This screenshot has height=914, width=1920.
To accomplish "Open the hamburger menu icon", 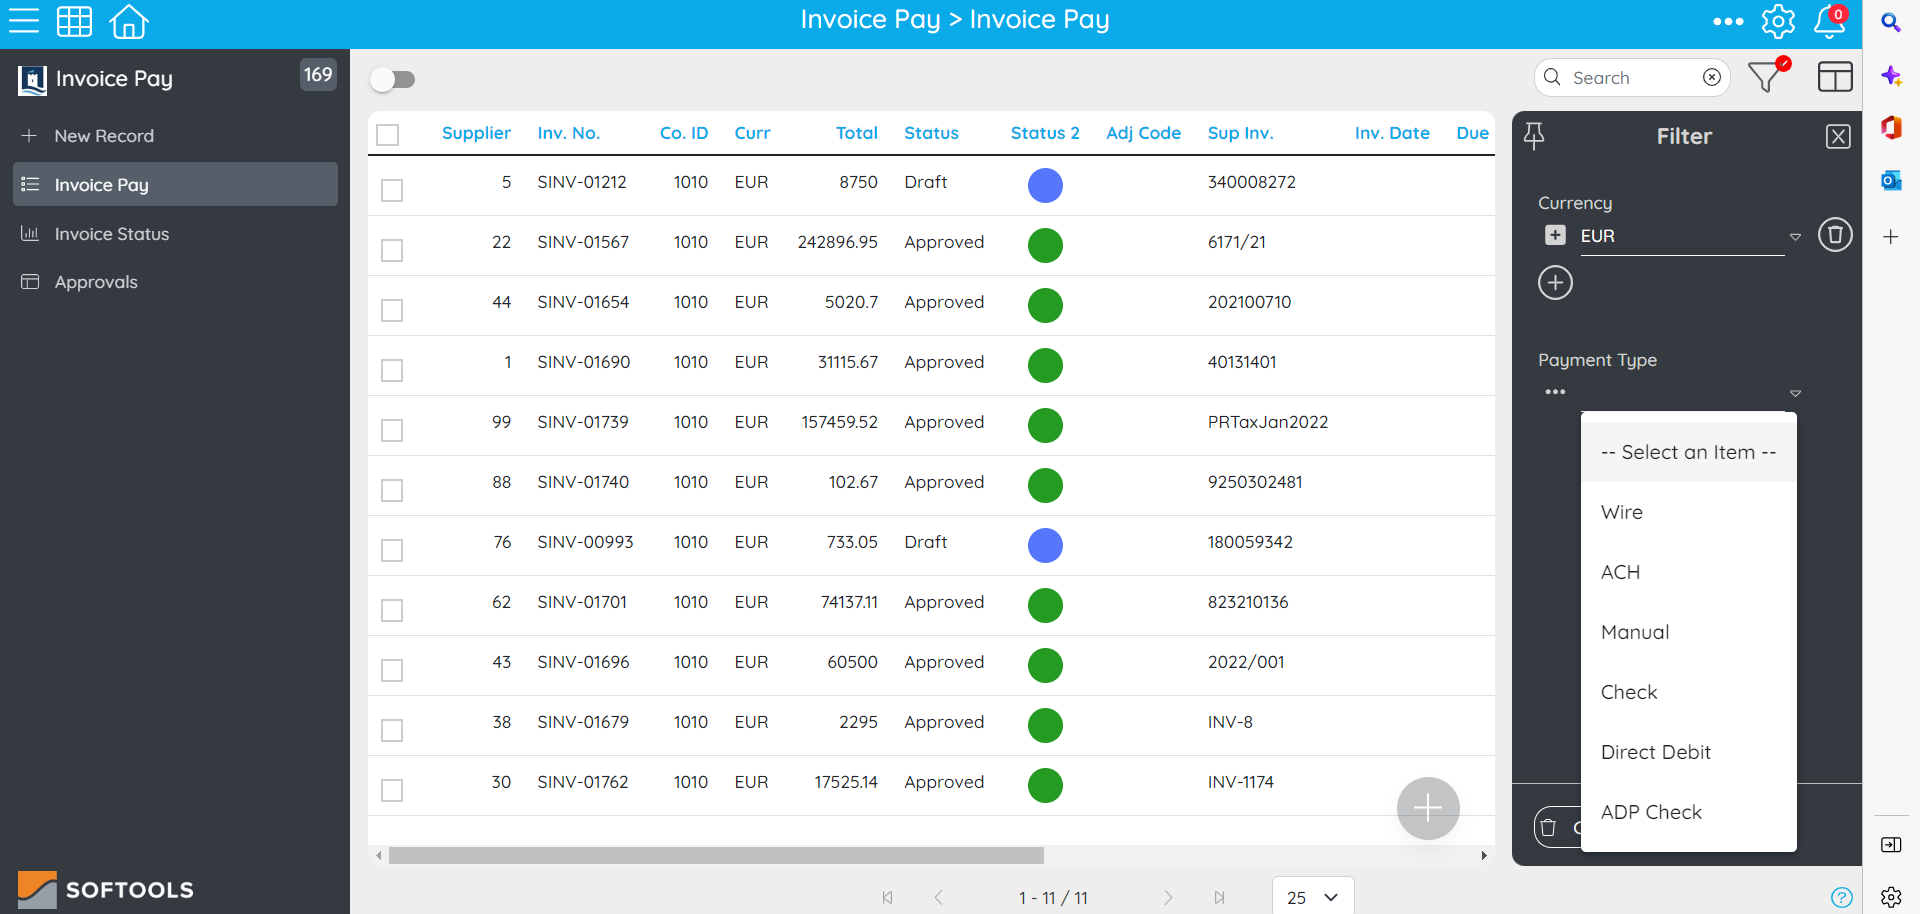I will [x=23, y=21].
